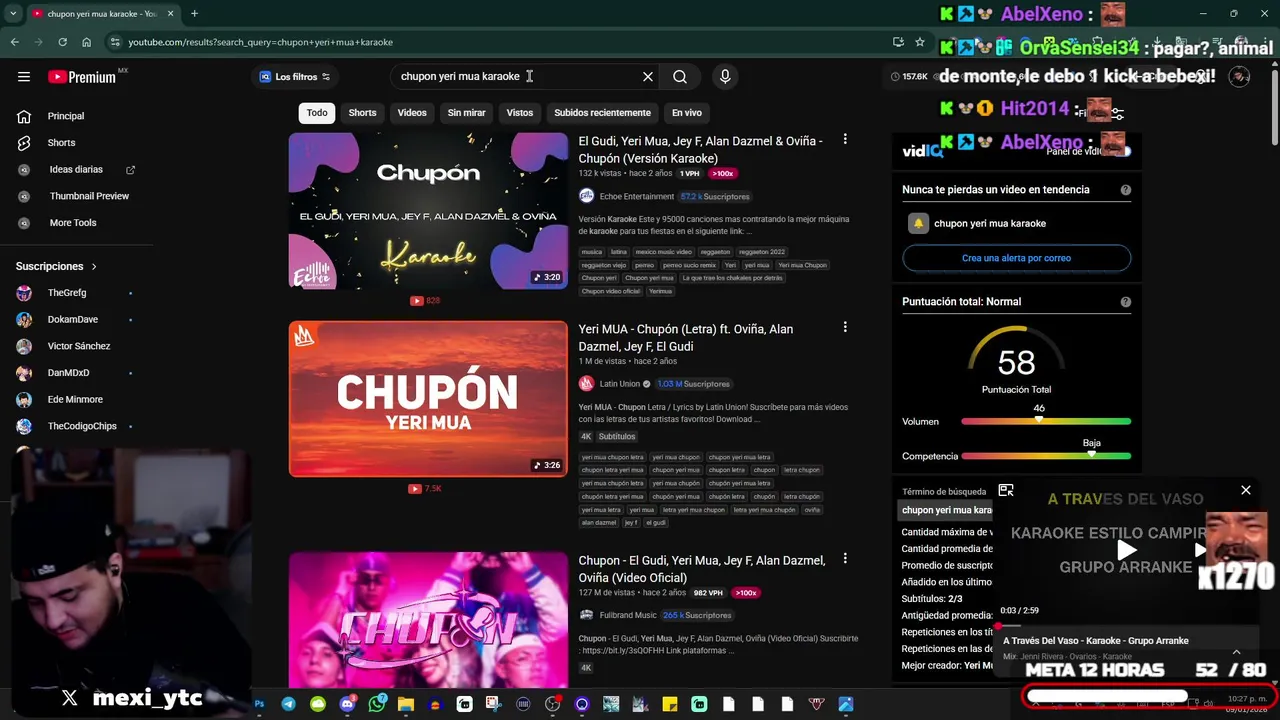The height and width of the screenshot is (720, 1280).
Task: Click the Volumen score slider bar
Action: [1046, 422]
